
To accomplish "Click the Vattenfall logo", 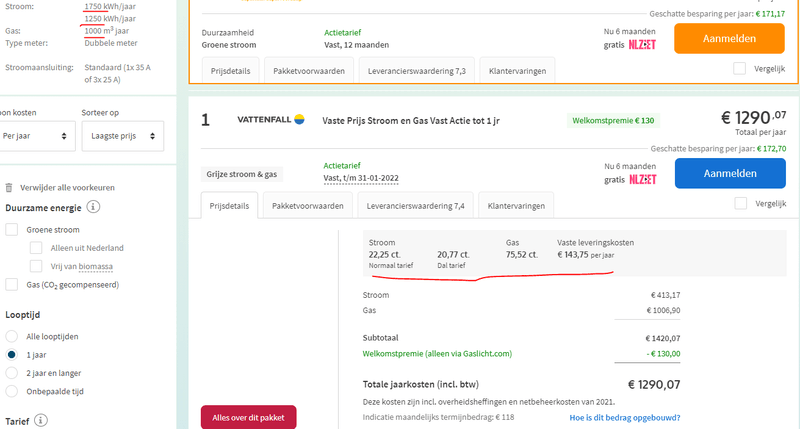I will (271, 120).
